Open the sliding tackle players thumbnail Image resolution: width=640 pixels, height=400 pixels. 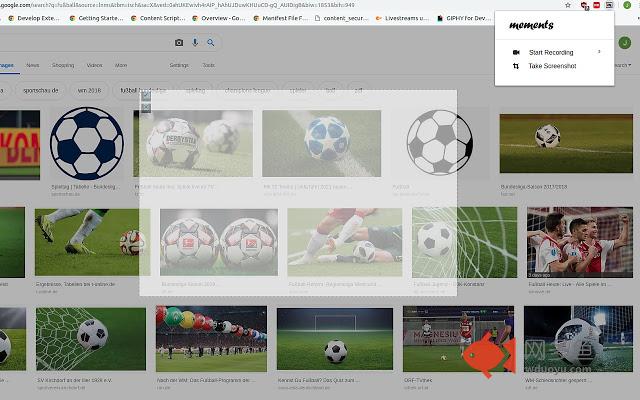345,242
